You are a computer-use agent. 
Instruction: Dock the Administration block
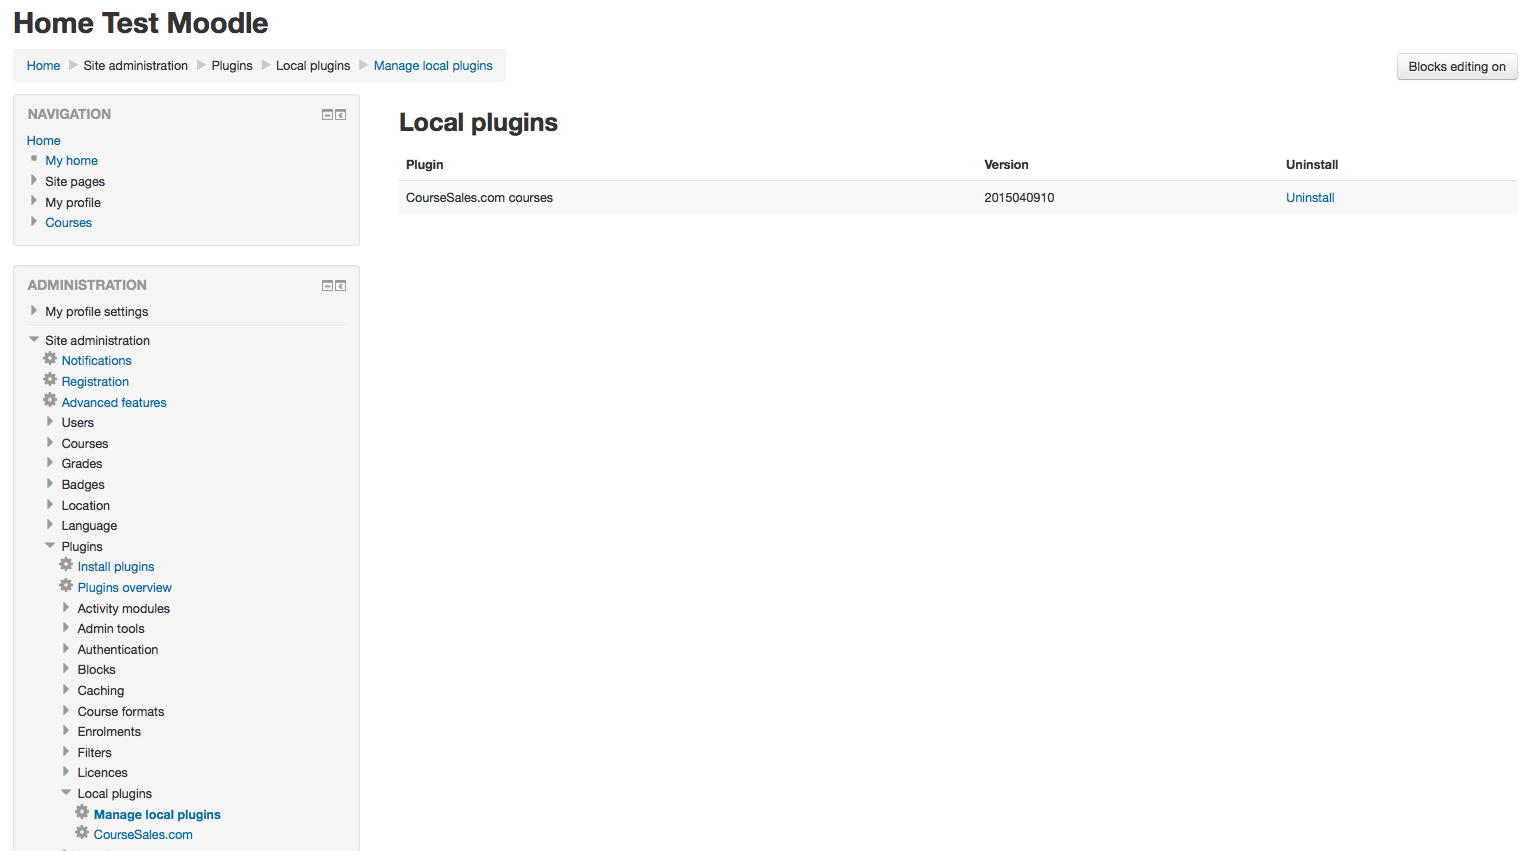(x=341, y=286)
